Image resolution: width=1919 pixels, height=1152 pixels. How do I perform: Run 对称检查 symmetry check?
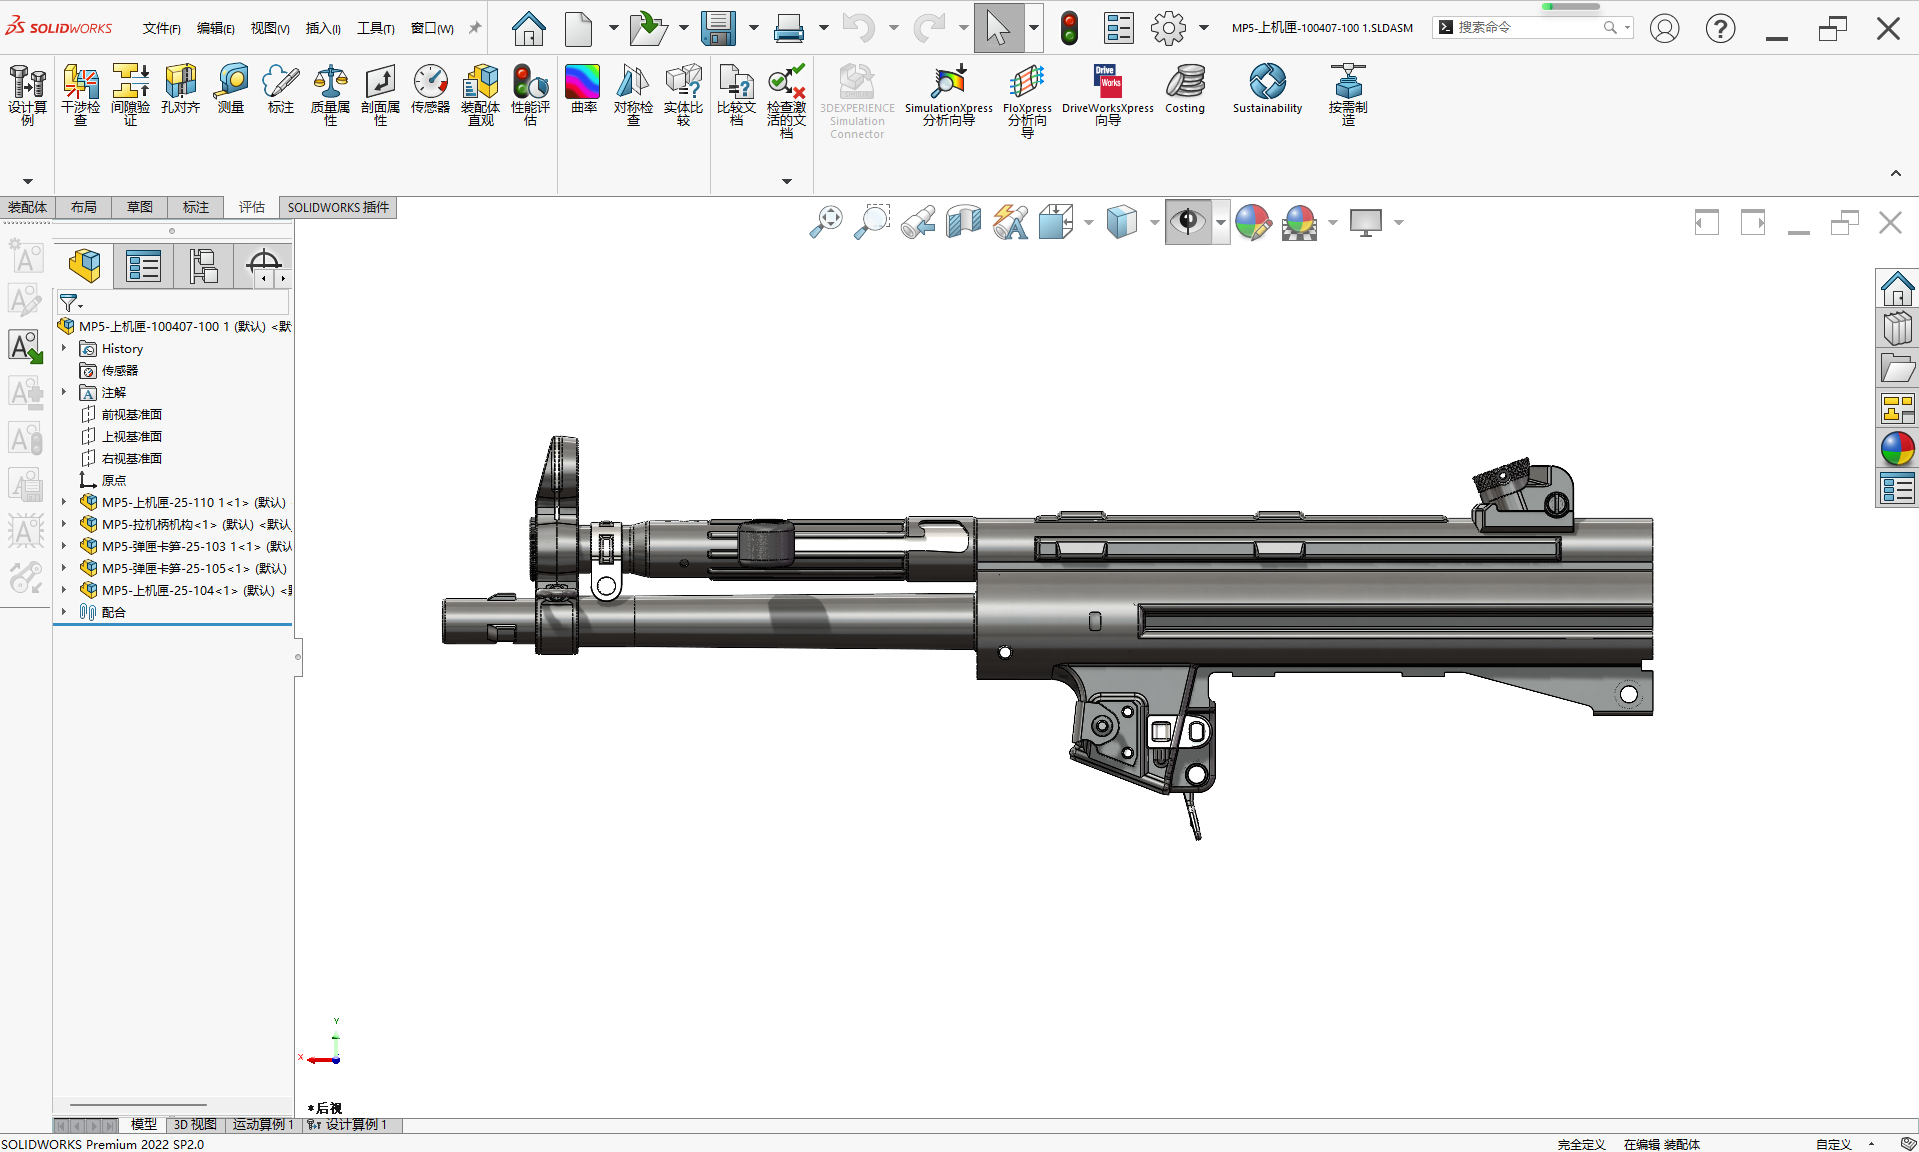633,94
